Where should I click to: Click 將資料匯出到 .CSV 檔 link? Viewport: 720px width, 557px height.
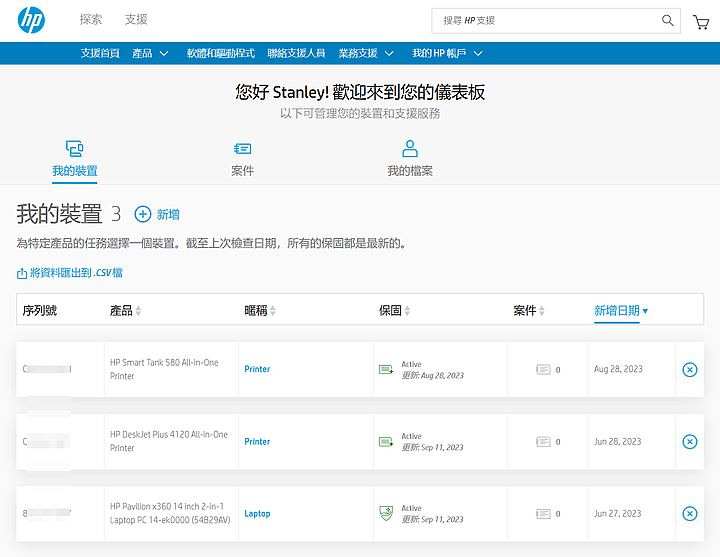[76, 273]
